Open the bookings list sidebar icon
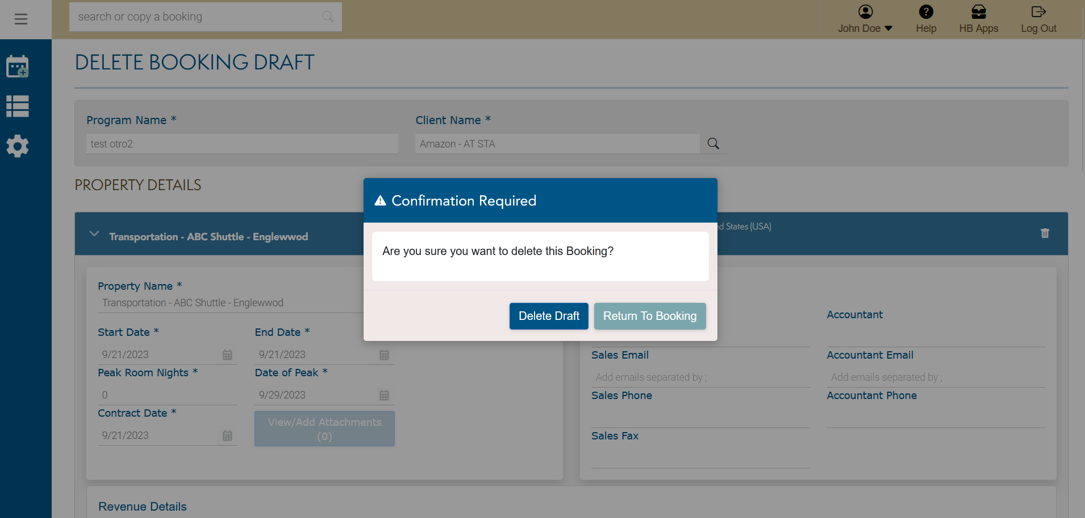The image size is (1085, 518). tap(17, 107)
